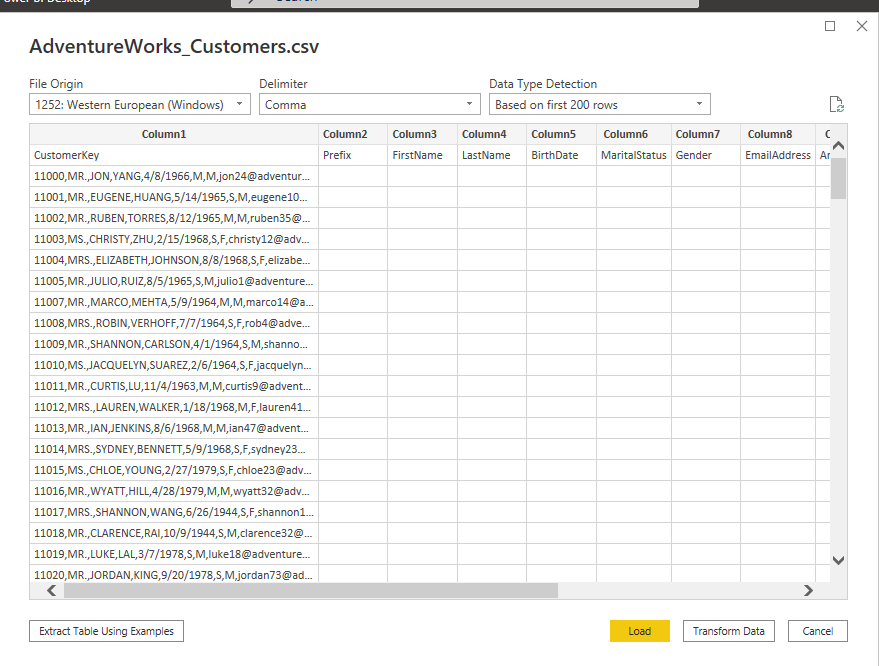Viewport: 879px width, 666px height.
Task: Click the MaritalStatus cell
Action: pos(633,155)
